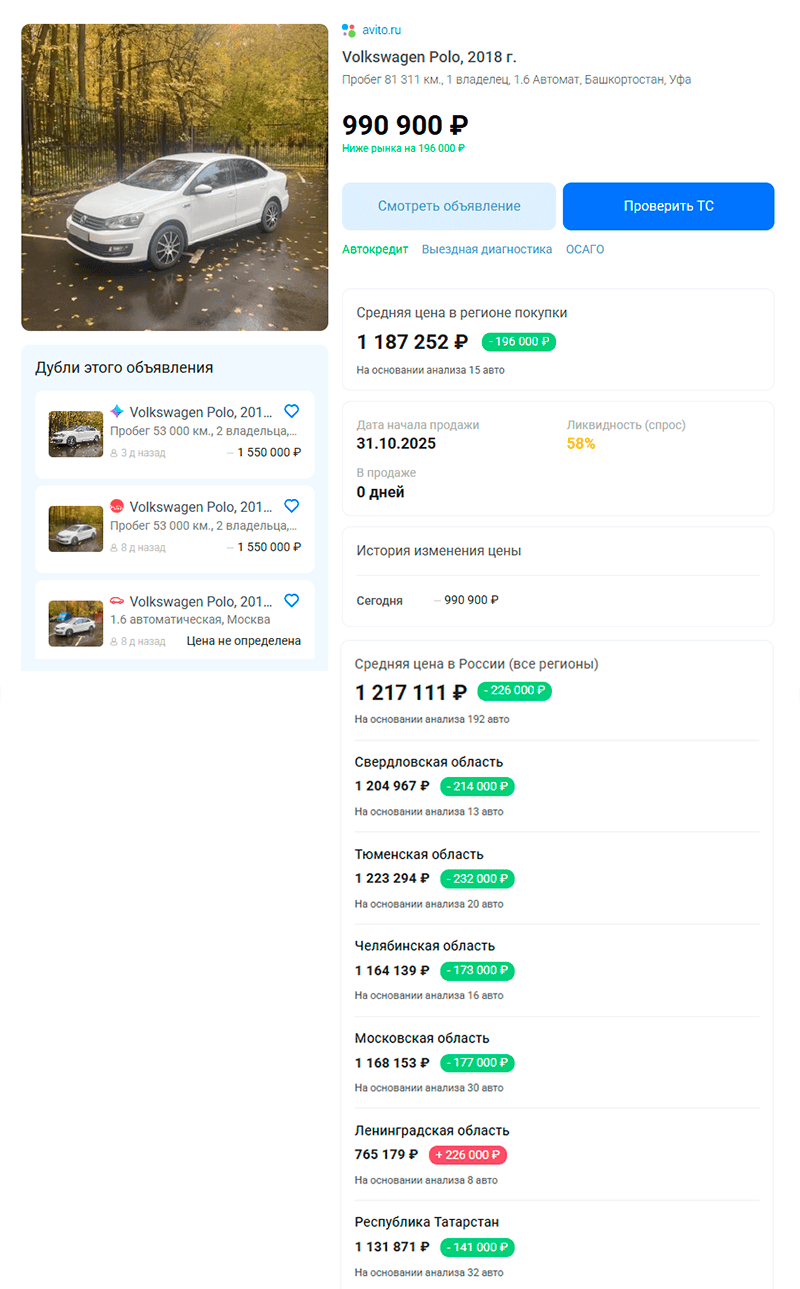Image resolution: width=800 pixels, height=1289 pixels.
Task: Favorite the first 1 550 000 ₽ duplicate listing
Action: click(x=291, y=410)
